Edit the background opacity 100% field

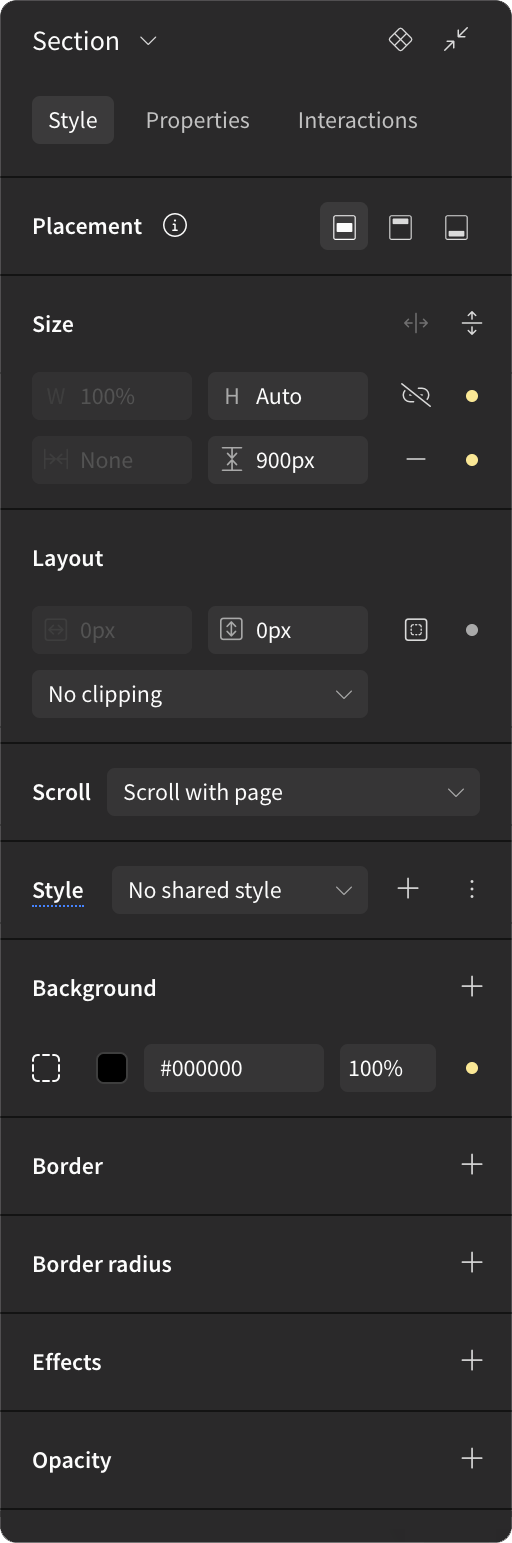[x=388, y=1068]
